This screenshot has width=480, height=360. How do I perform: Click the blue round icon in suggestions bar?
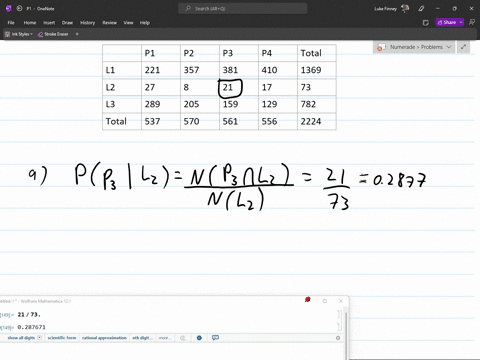(199, 338)
